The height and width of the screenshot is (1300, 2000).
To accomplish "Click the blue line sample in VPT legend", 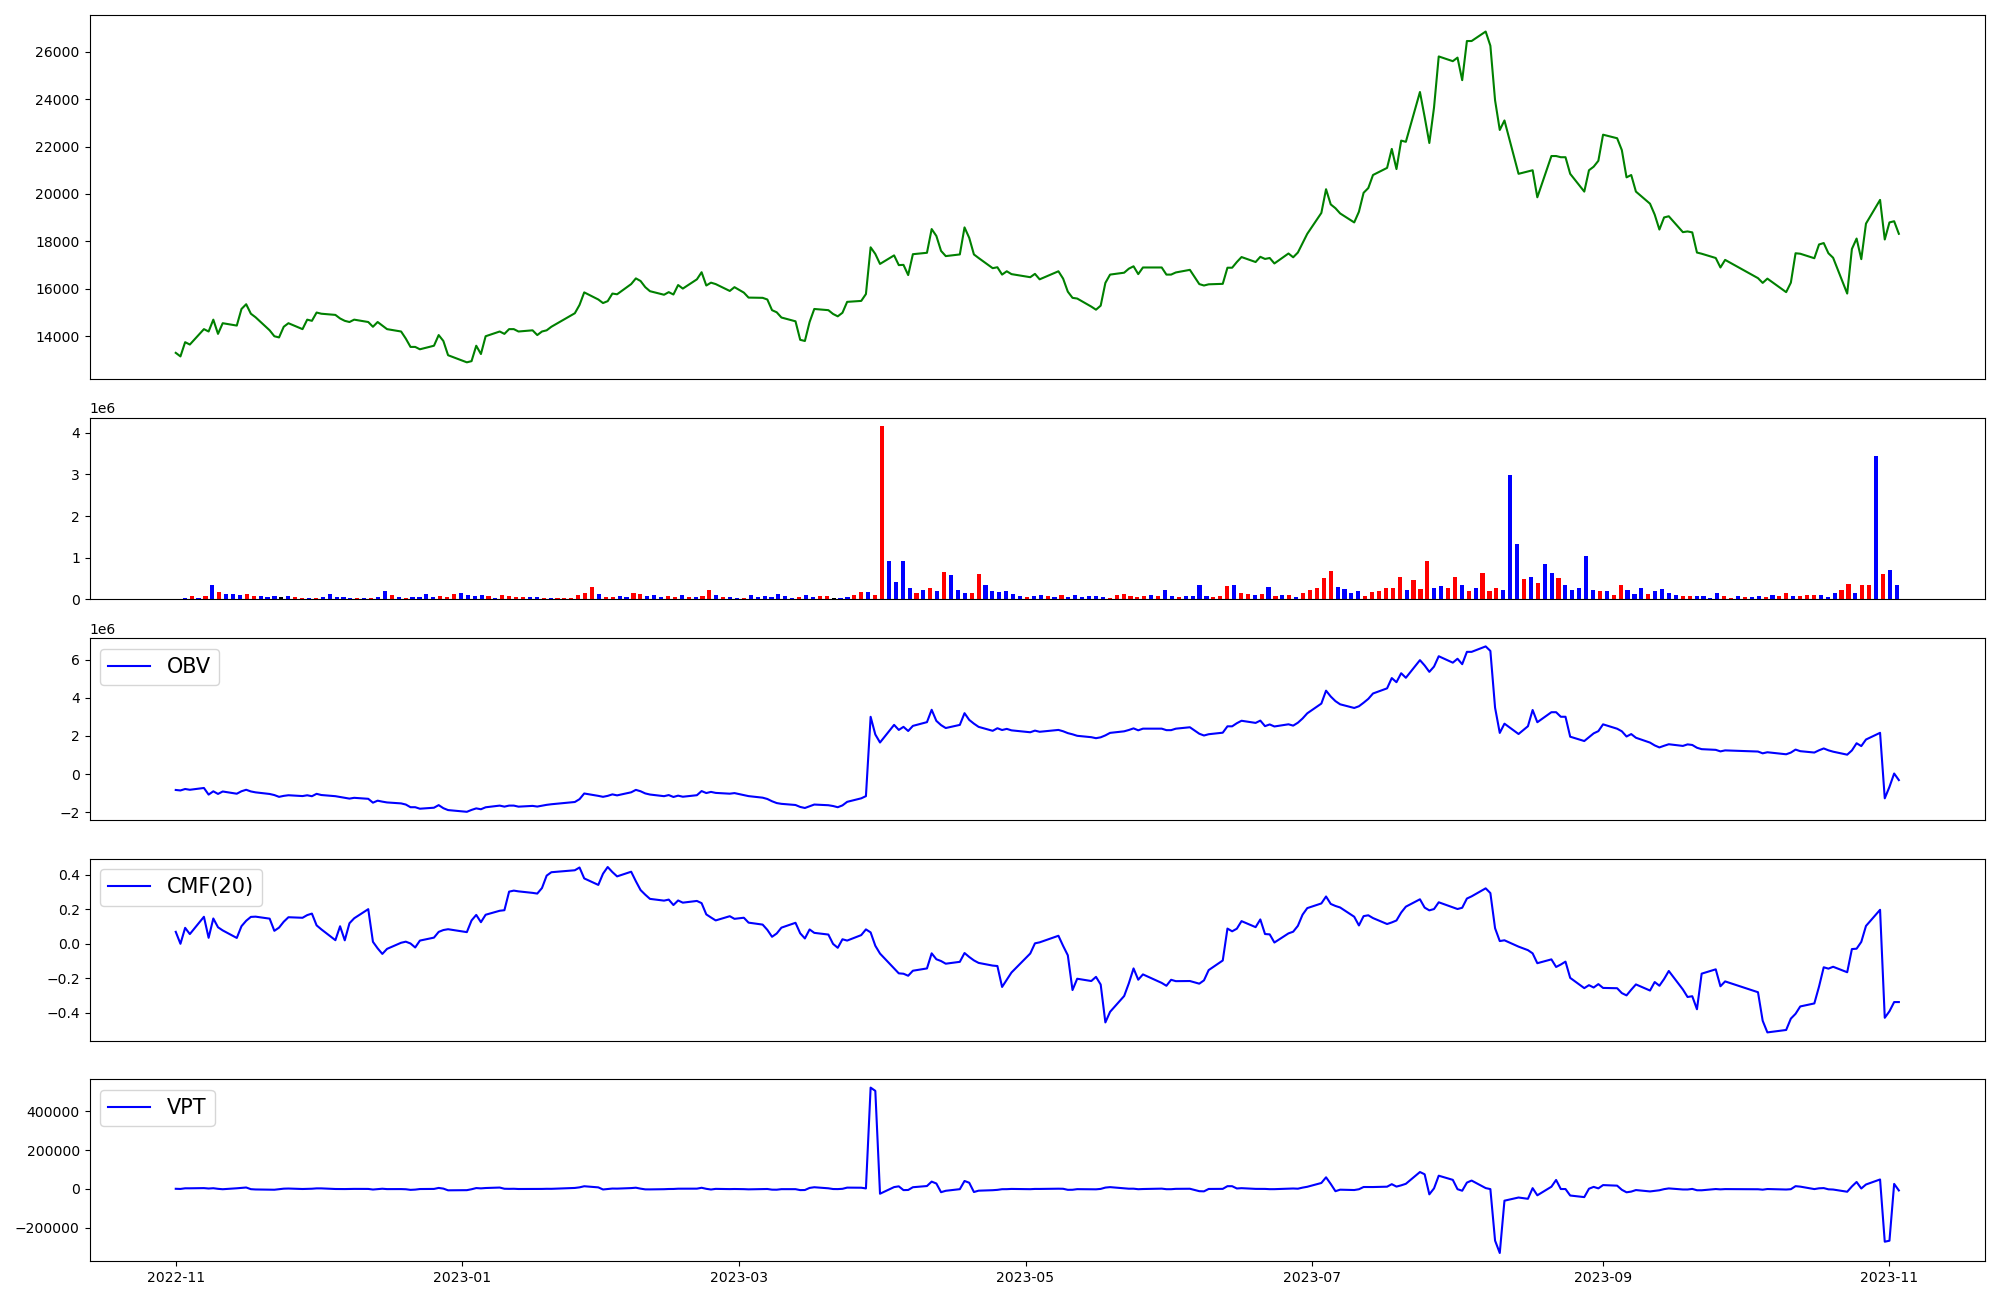I will click(129, 1107).
